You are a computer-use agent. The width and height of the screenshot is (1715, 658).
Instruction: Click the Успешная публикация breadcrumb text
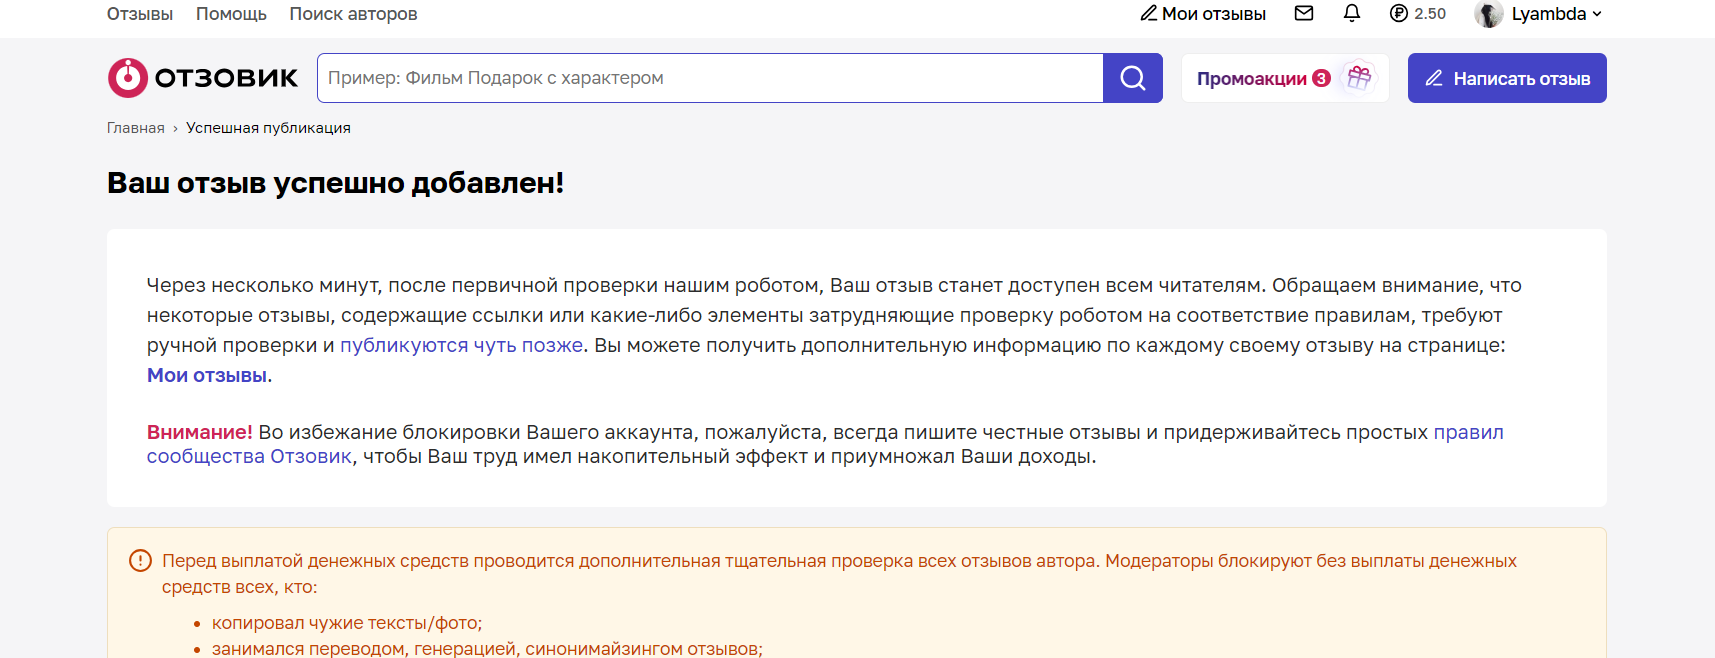pyautogui.click(x=268, y=128)
